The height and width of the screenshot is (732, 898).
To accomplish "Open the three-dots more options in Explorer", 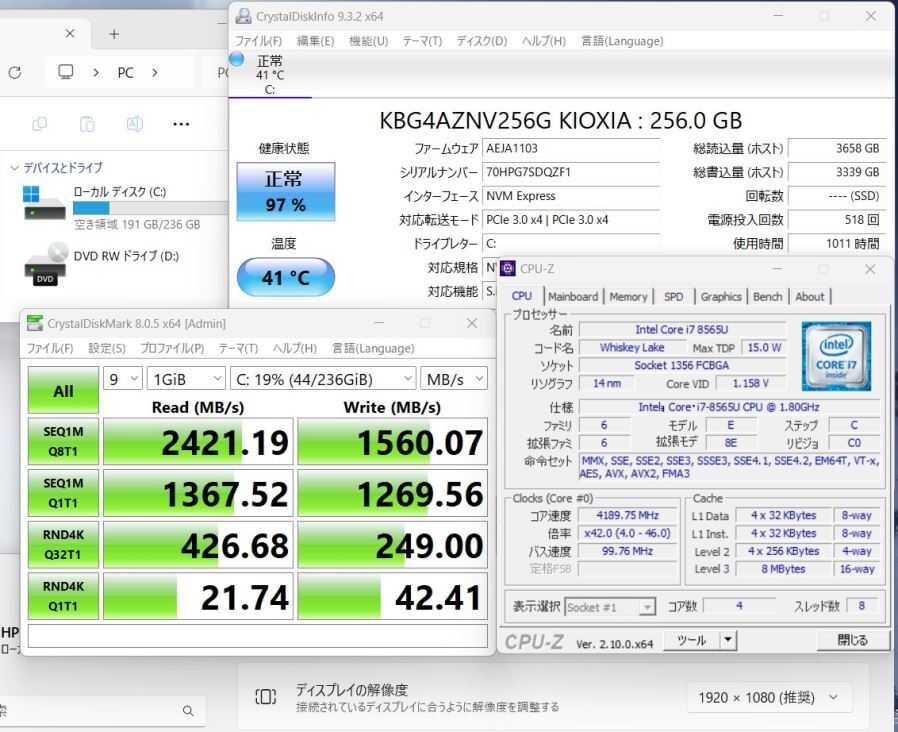I will (x=181, y=124).
